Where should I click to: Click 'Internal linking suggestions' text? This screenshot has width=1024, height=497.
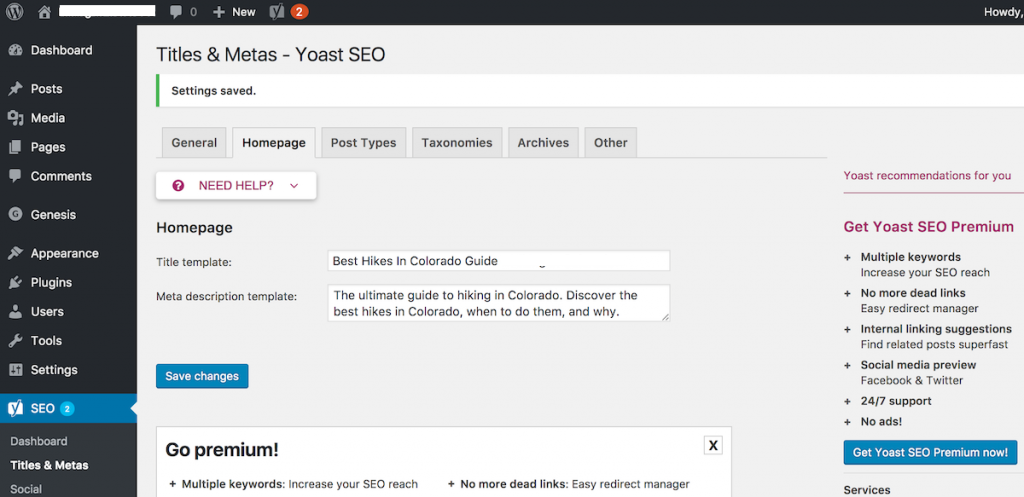point(936,329)
